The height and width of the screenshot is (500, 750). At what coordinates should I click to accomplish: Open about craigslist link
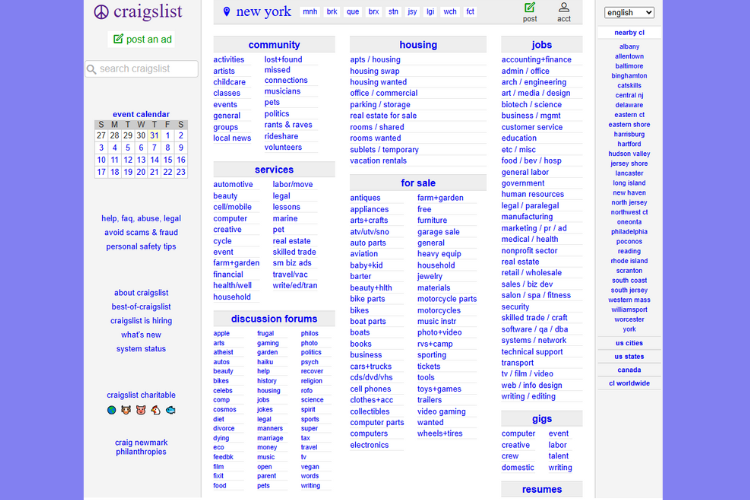141,292
